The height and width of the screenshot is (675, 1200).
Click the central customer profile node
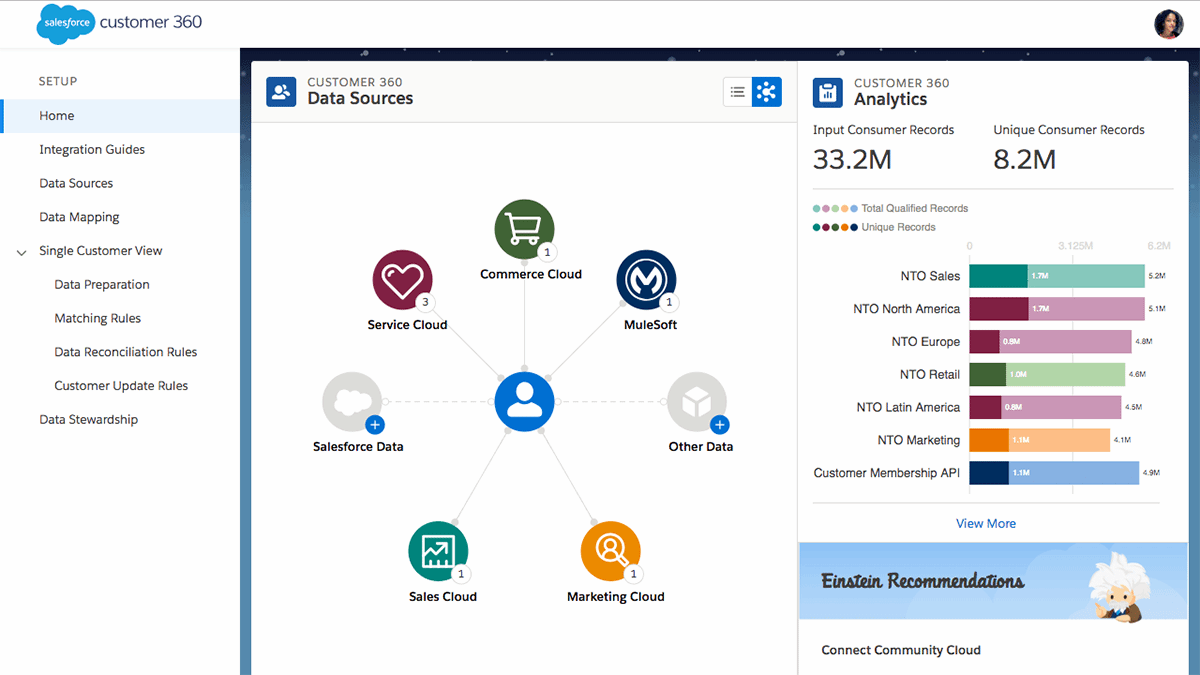(524, 401)
